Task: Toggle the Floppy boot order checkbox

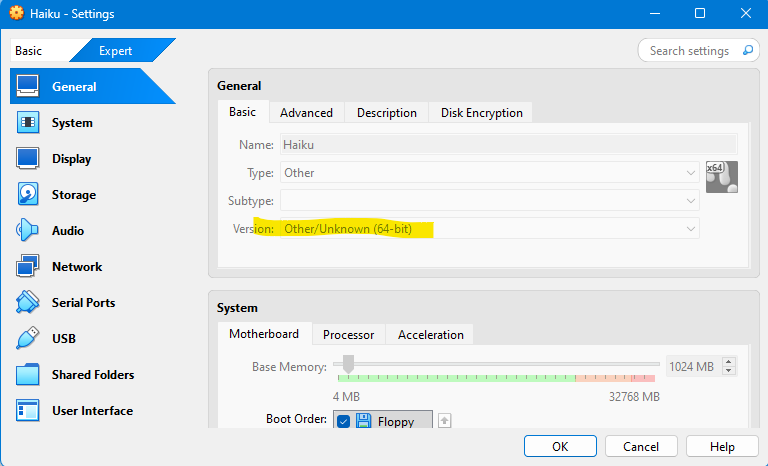Action: pos(343,422)
